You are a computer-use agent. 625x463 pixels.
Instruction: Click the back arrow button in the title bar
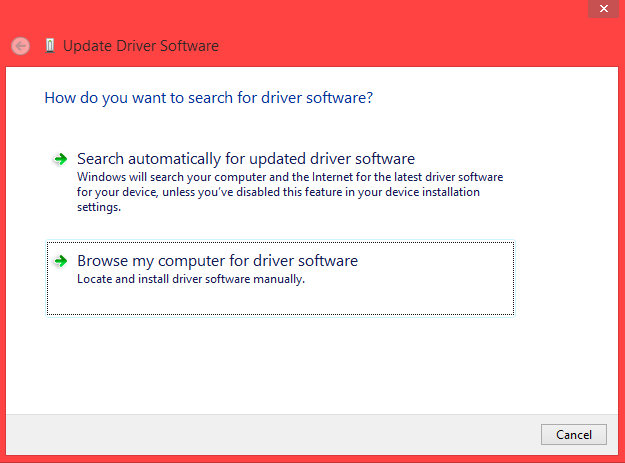(20, 46)
